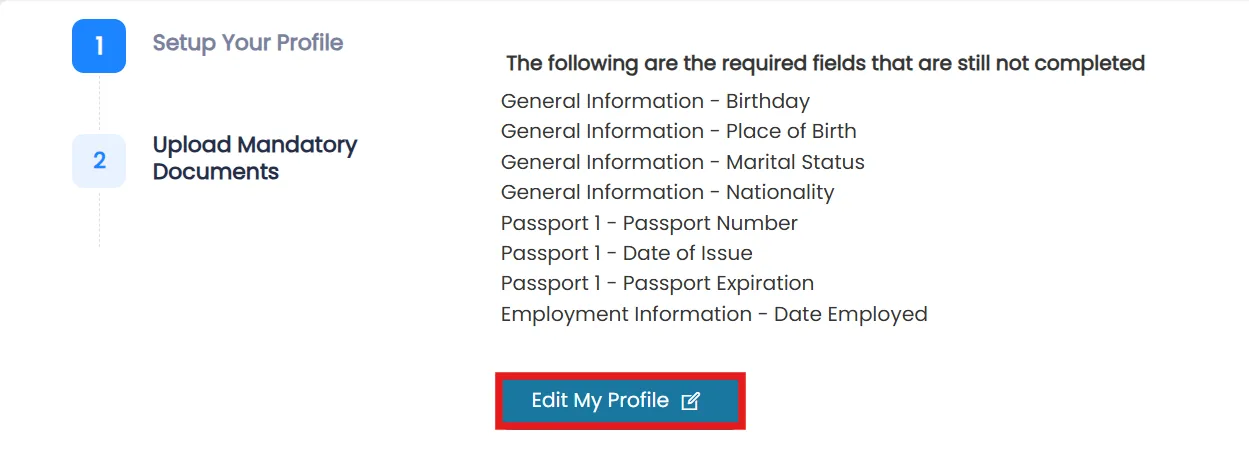Screen dimensions: 1249x463
Task: Open the Upload Mandatory Documents step
Action: pos(255,158)
